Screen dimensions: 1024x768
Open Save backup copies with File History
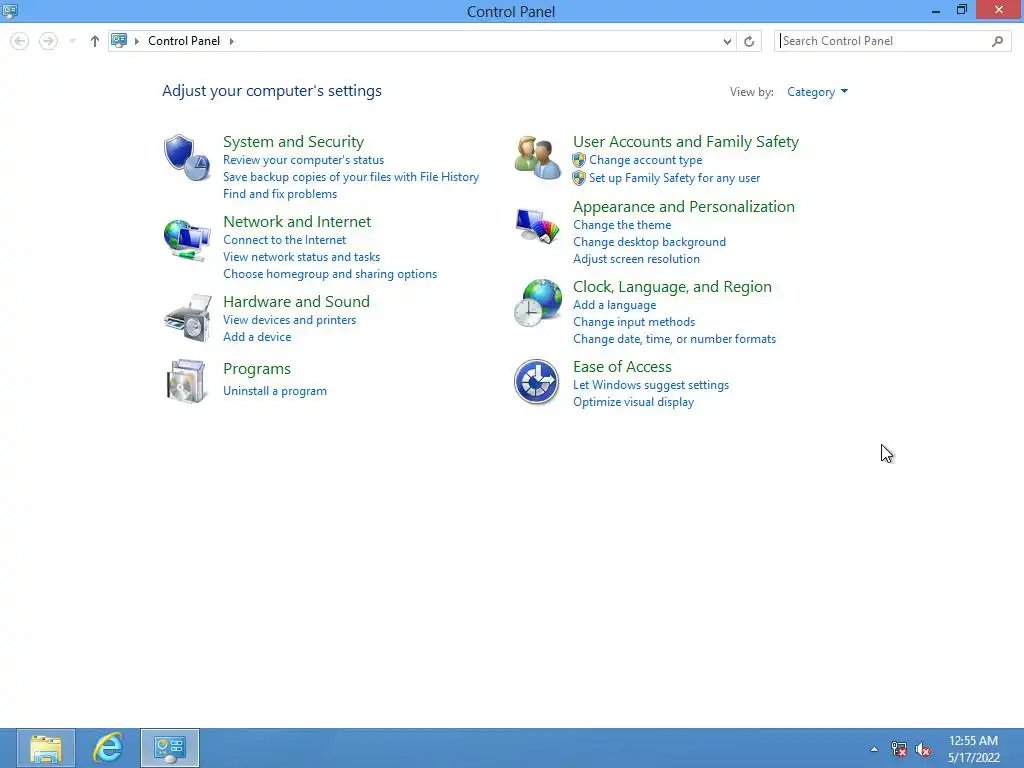[x=351, y=177]
